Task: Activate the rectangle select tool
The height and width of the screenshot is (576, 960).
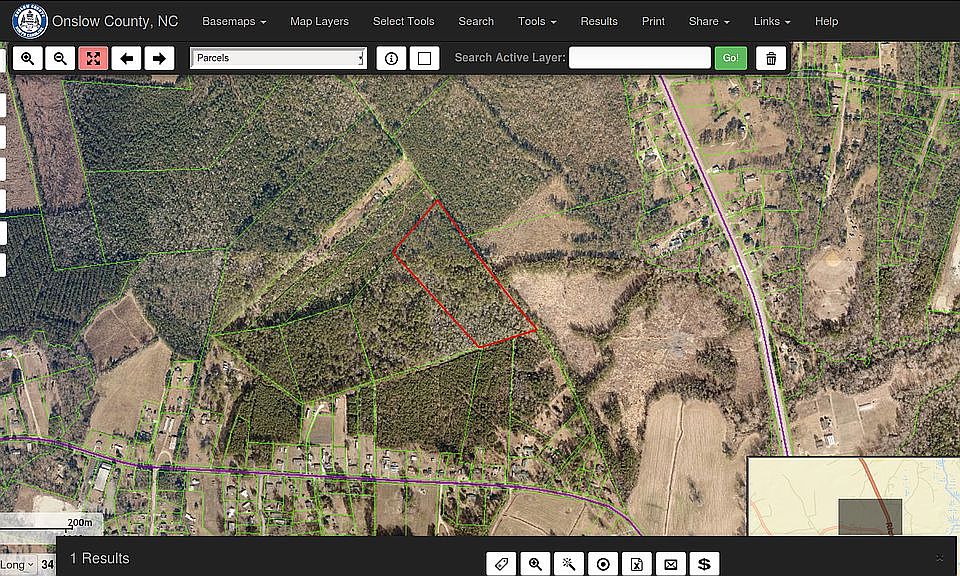Action: pos(424,58)
